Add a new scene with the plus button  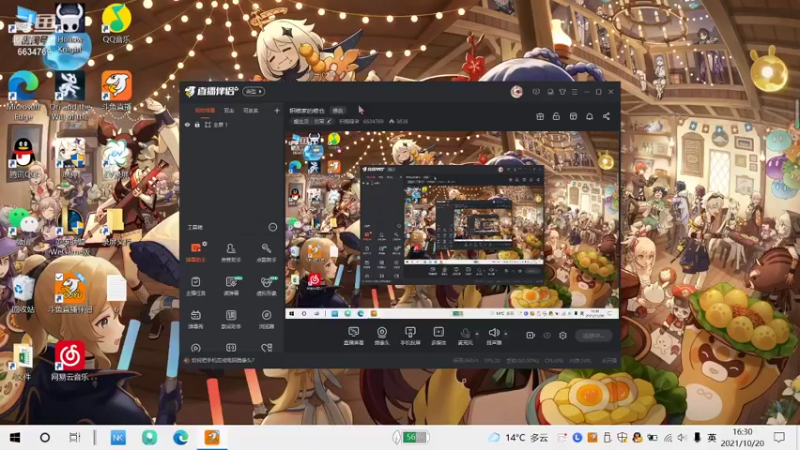tap(277, 110)
